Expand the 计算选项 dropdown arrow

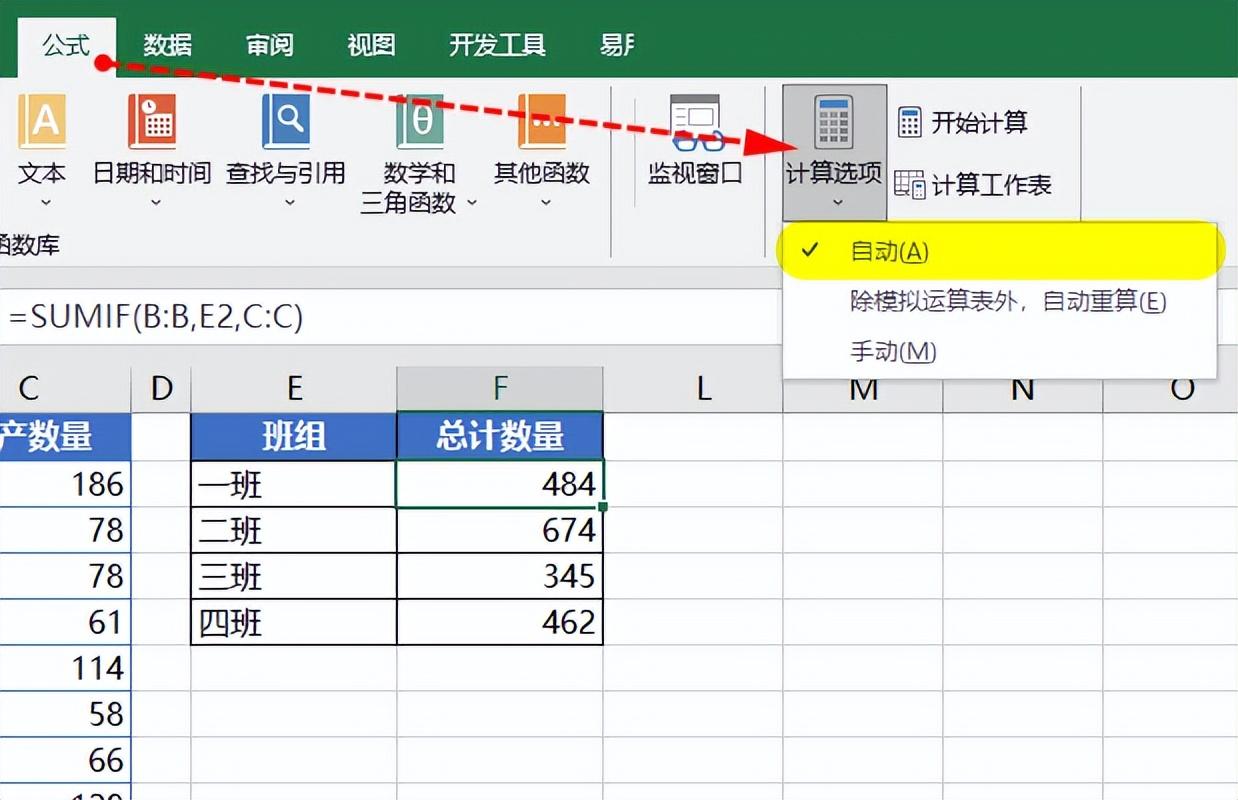[836, 203]
